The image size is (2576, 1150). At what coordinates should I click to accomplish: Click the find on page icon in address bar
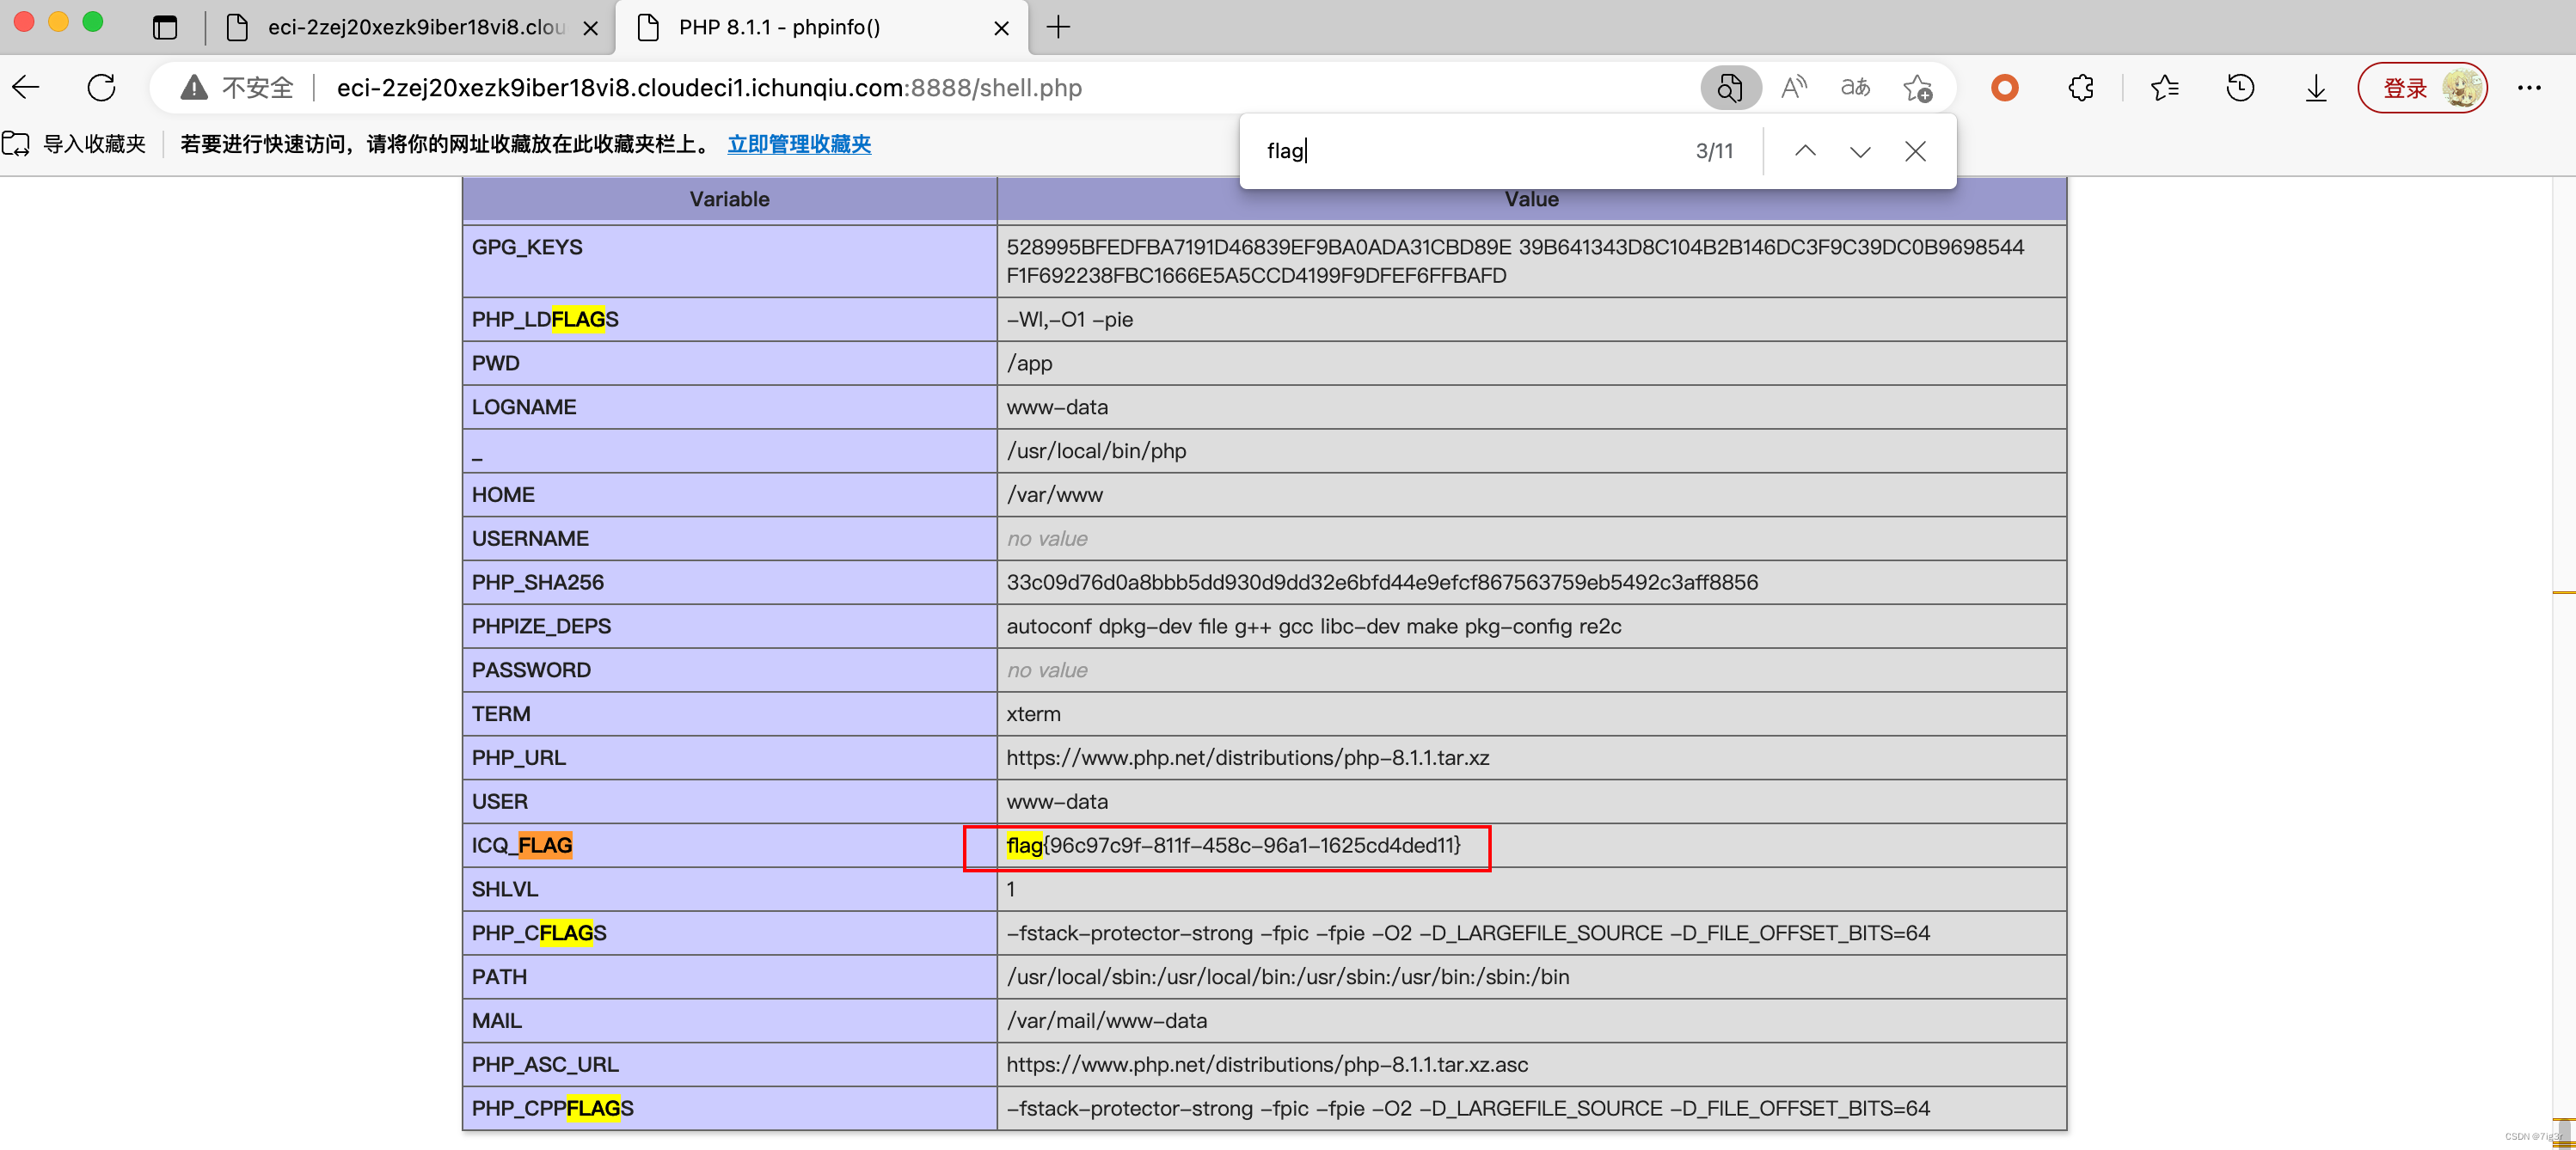(x=1729, y=88)
